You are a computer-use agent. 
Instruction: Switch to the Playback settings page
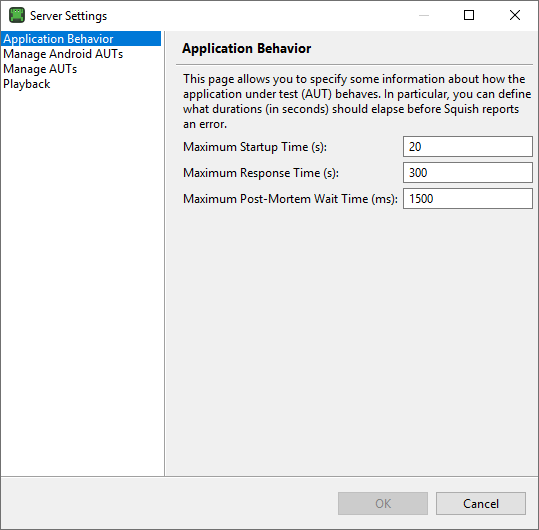tap(26, 84)
